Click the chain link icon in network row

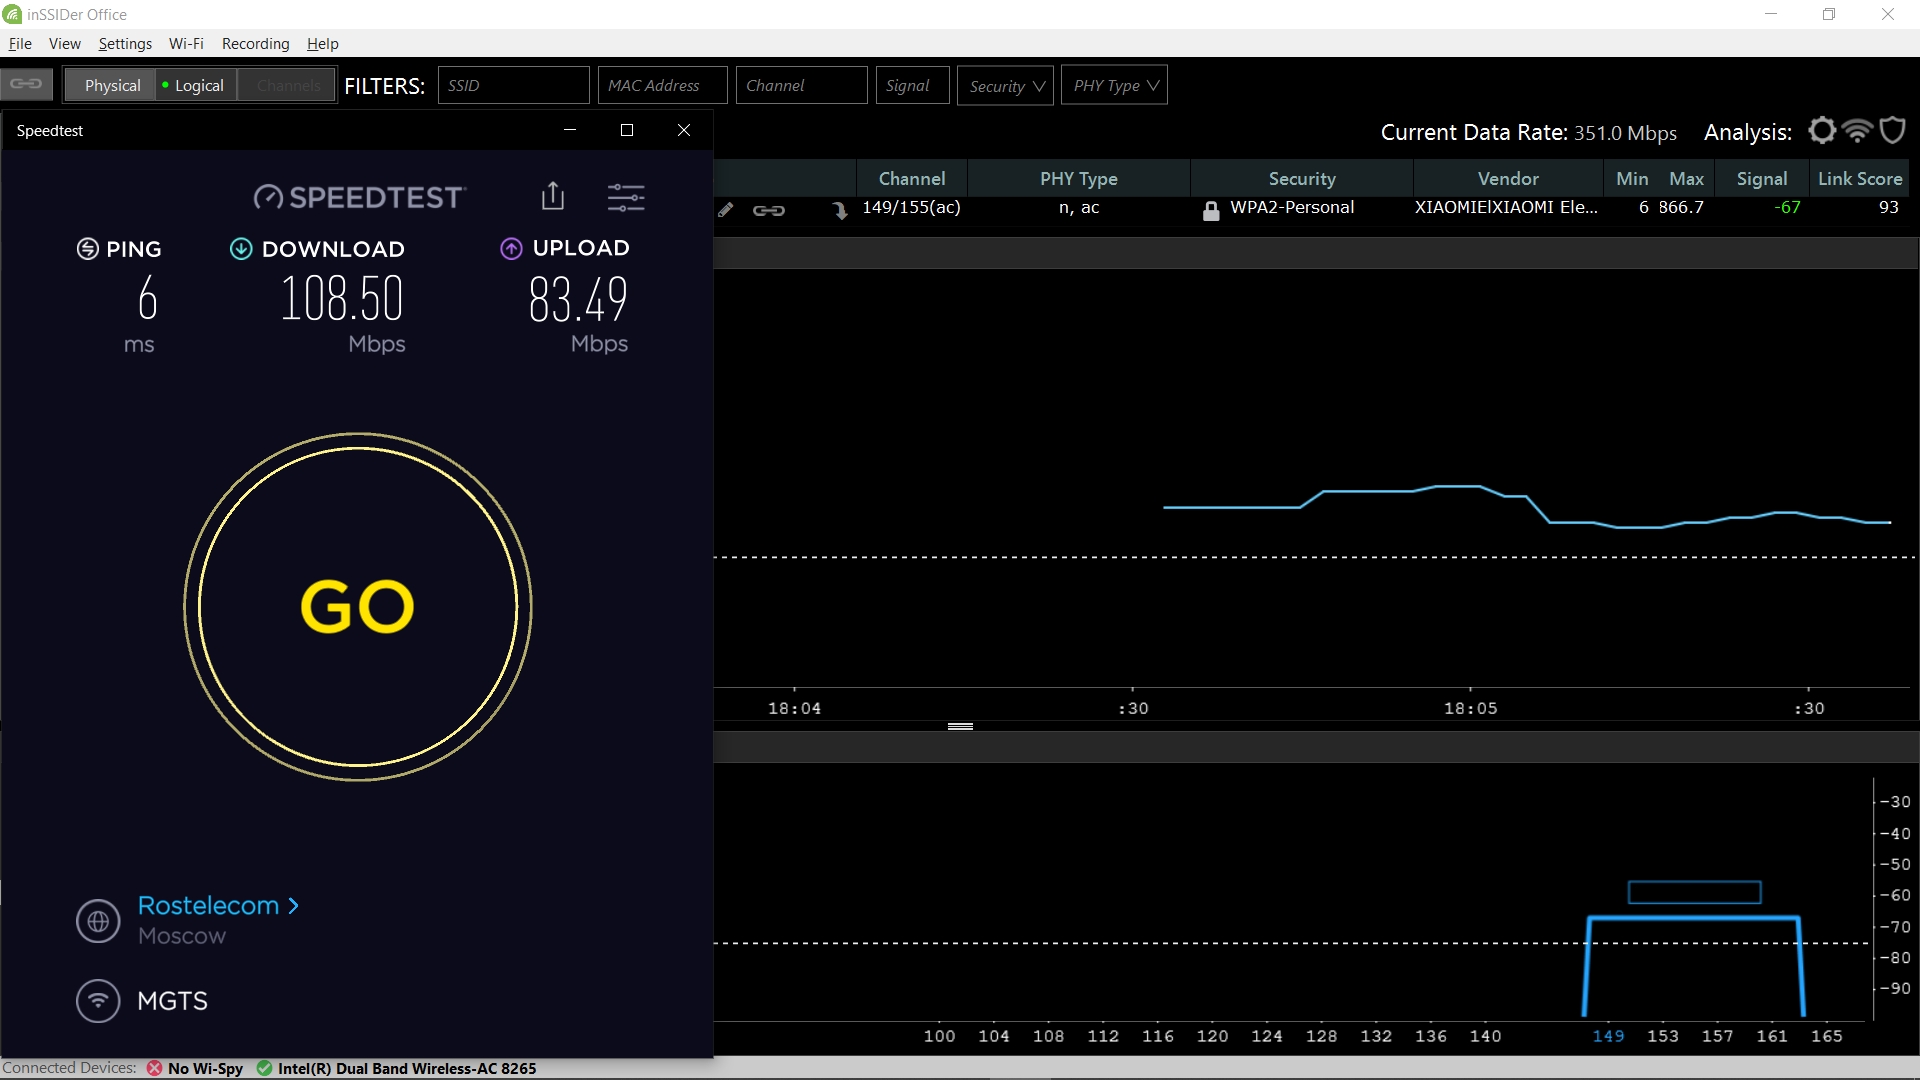(768, 210)
